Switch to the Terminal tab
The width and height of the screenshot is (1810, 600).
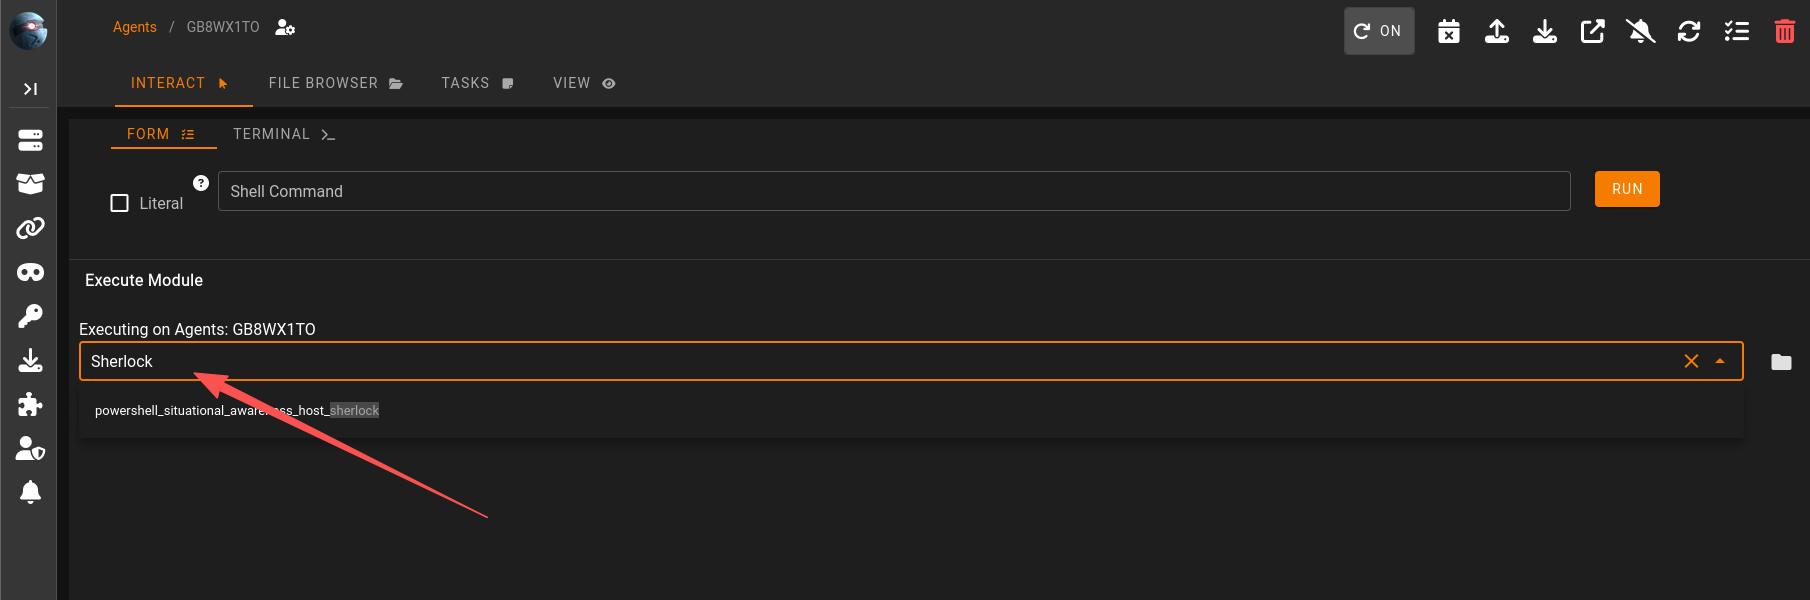coord(283,134)
